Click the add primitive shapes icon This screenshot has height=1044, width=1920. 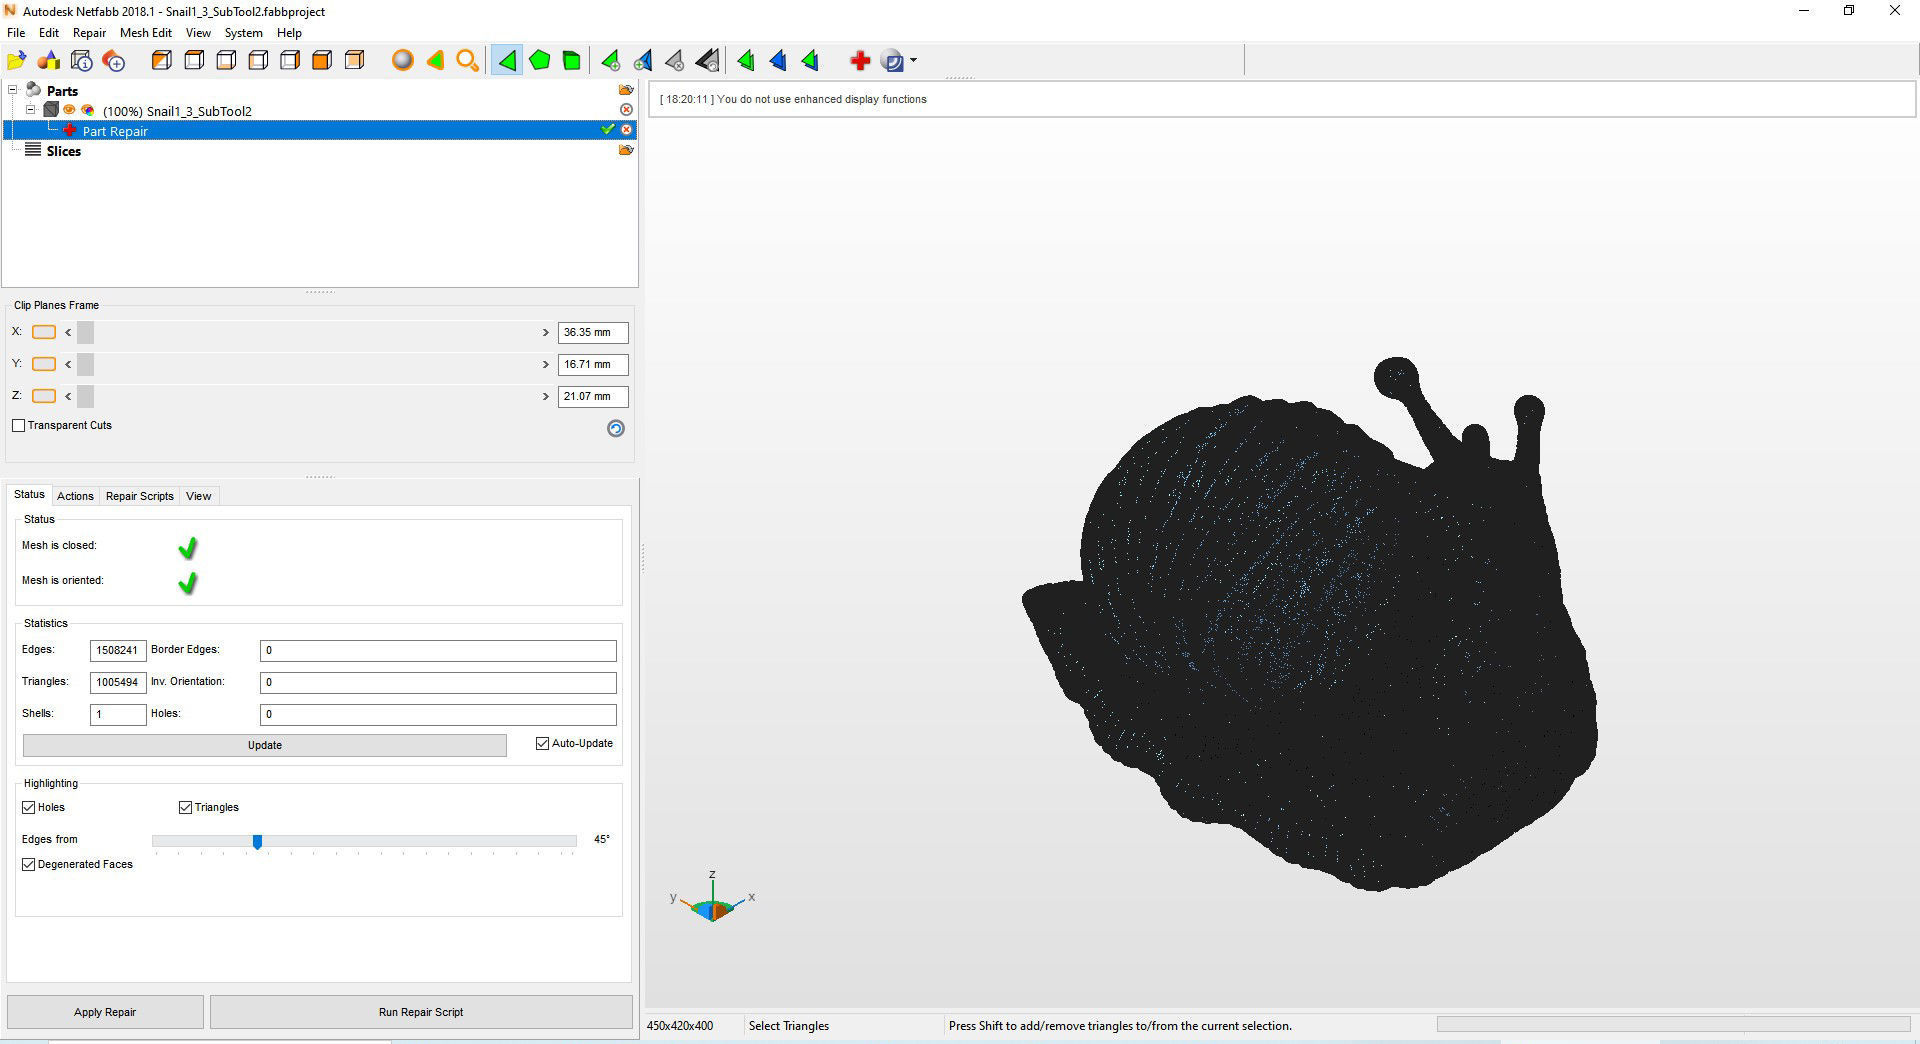coord(49,61)
